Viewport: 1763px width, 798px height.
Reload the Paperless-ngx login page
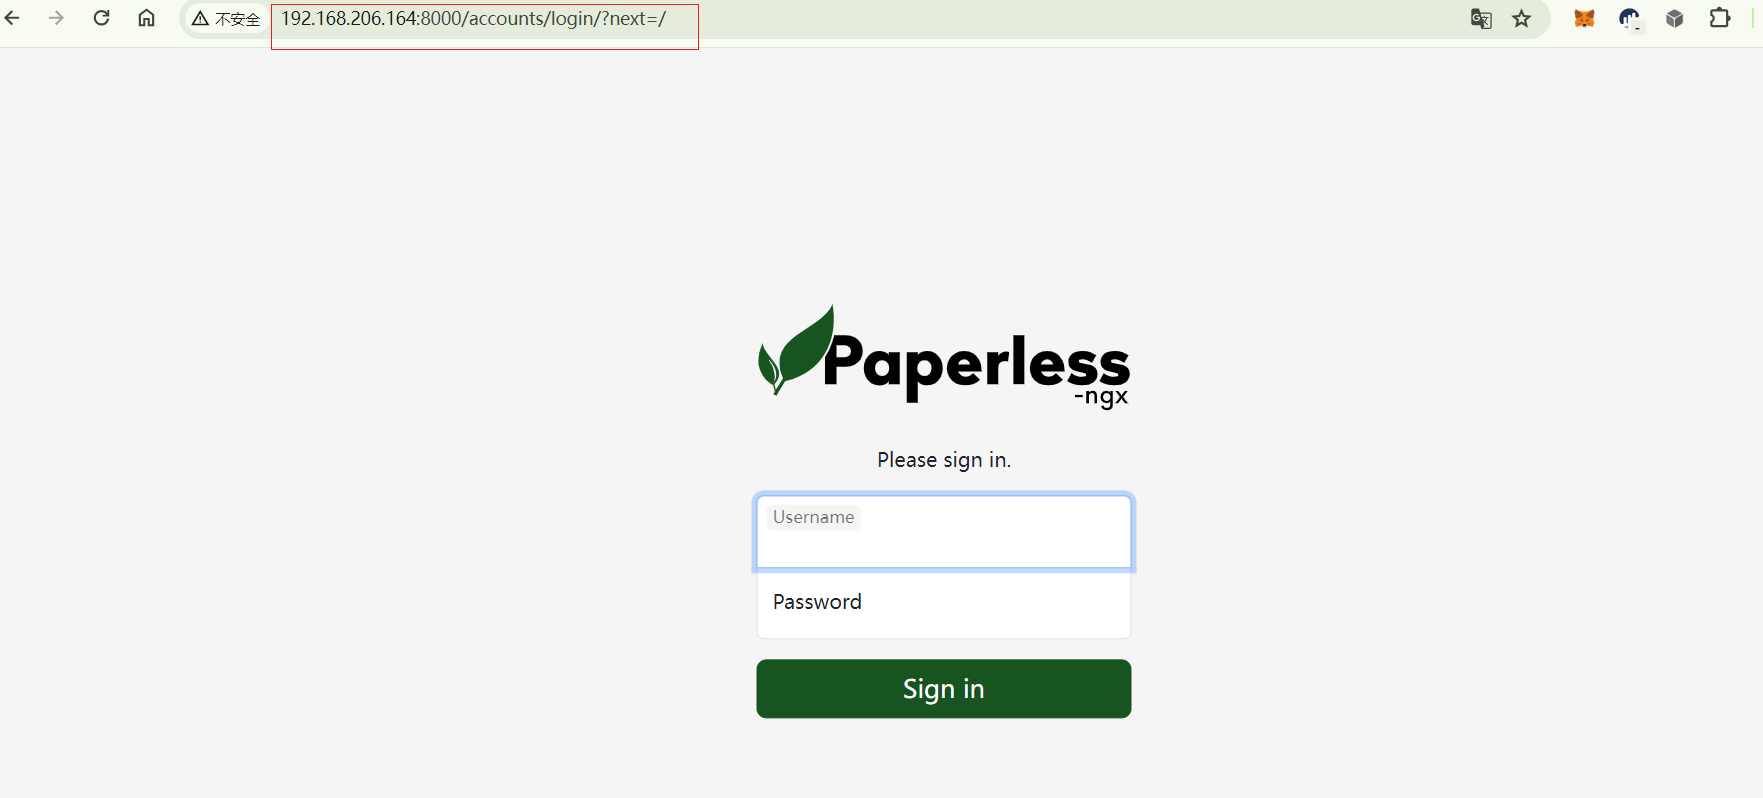[x=101, y=18]
